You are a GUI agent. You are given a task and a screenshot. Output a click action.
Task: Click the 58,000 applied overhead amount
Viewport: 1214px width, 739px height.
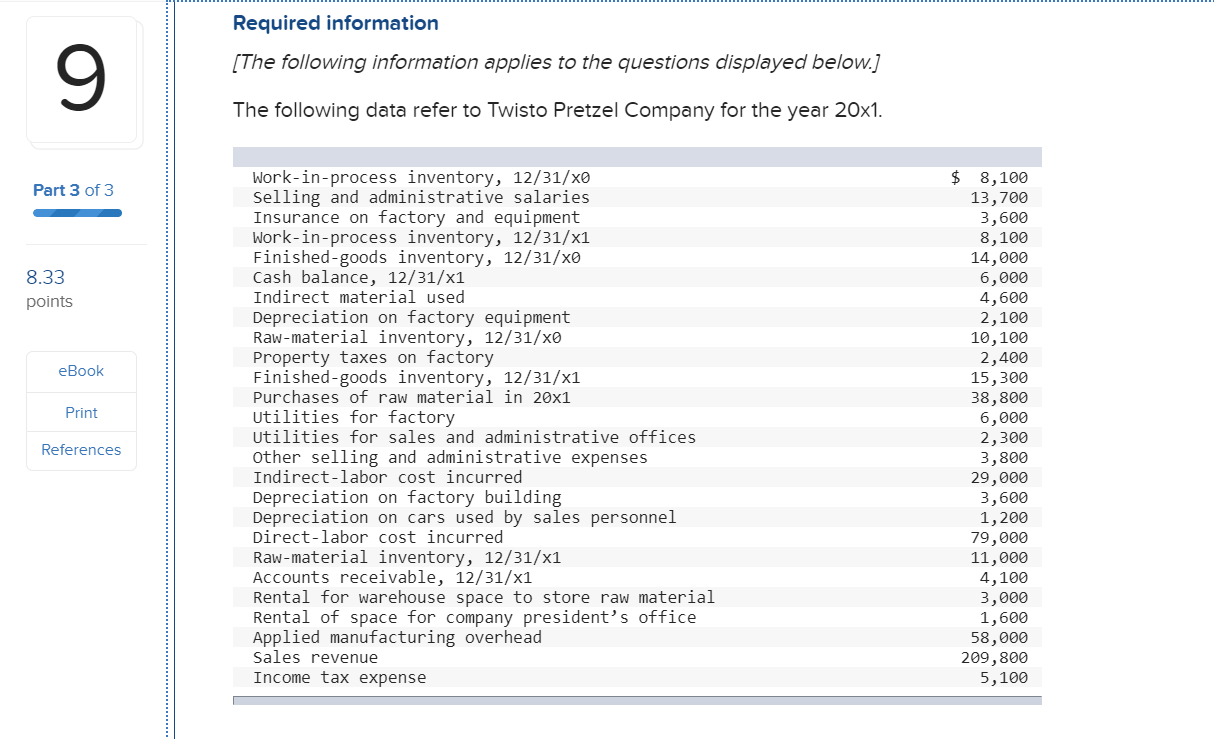(999, 637)
